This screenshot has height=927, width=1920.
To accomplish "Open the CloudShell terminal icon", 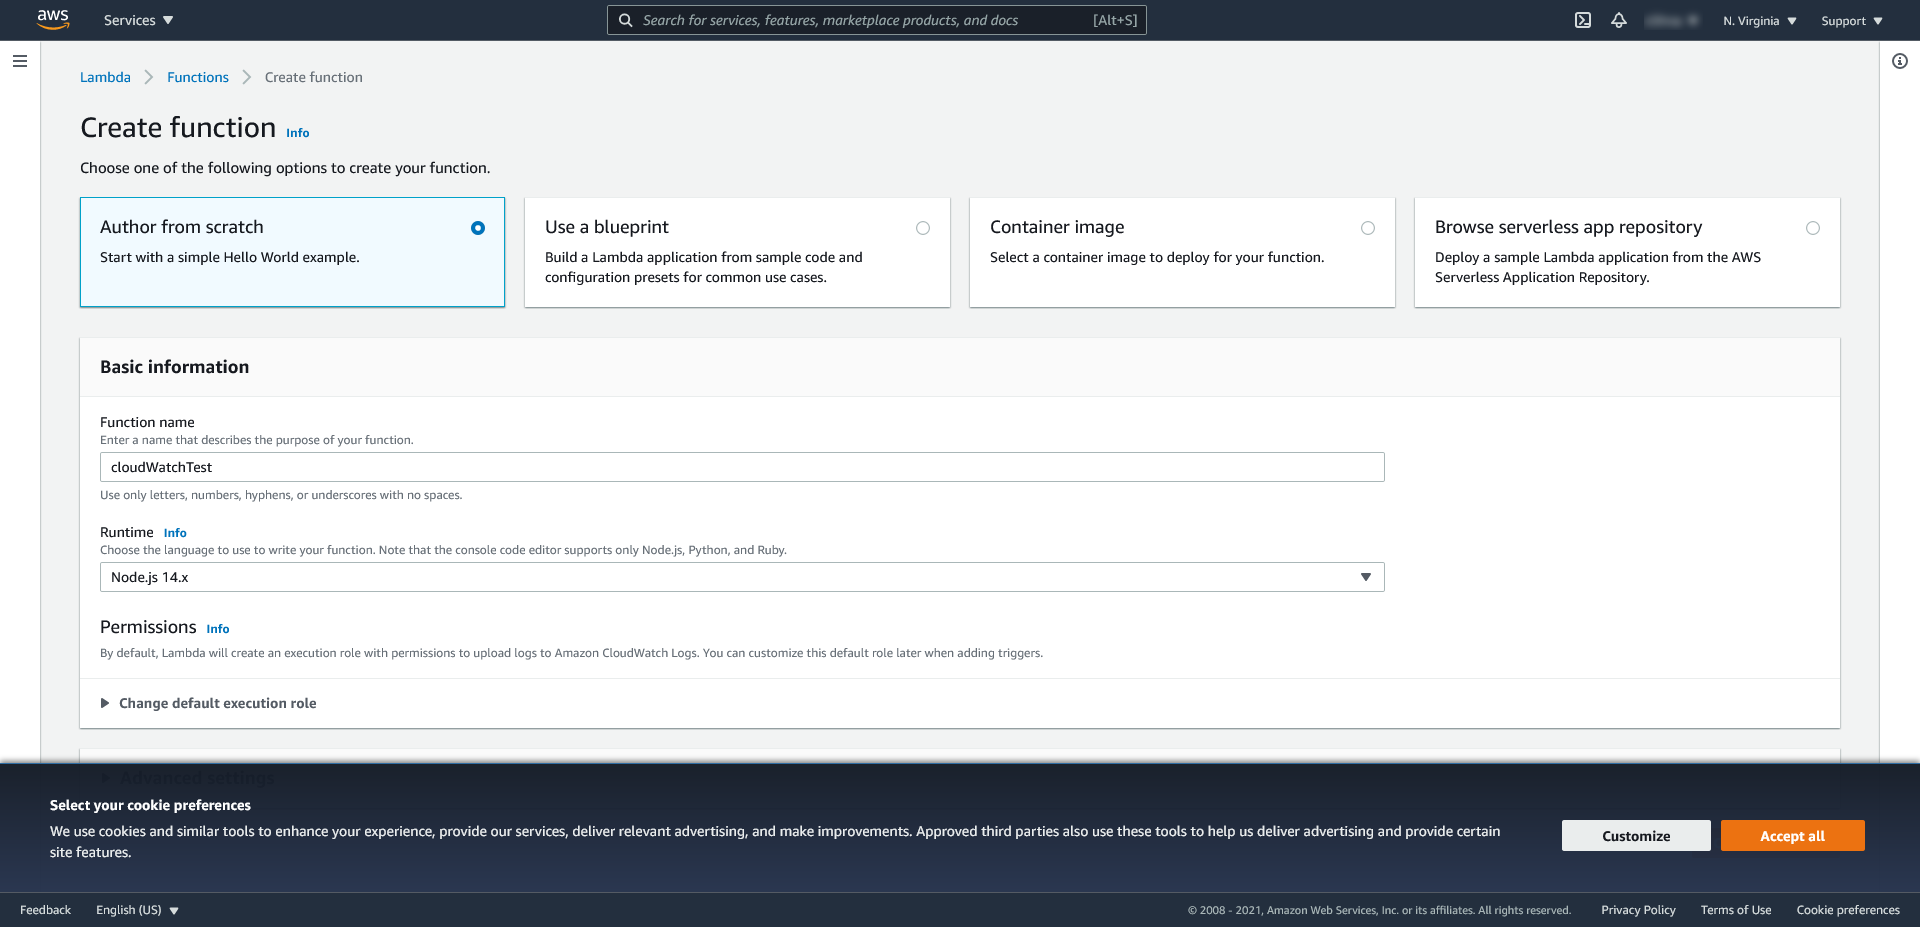I will [x=1583, y=20].
